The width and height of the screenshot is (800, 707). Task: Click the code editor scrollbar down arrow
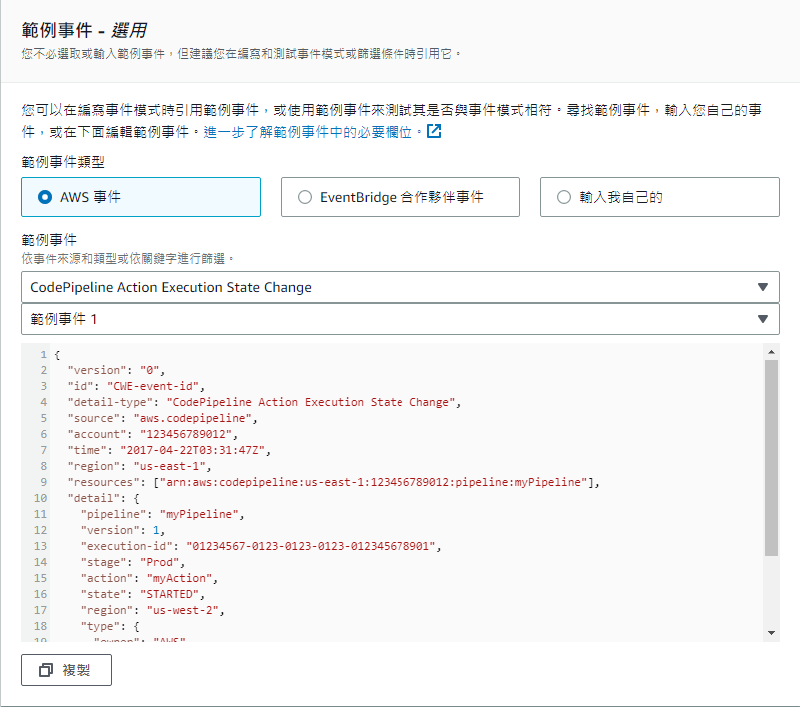tap(771, 633)
